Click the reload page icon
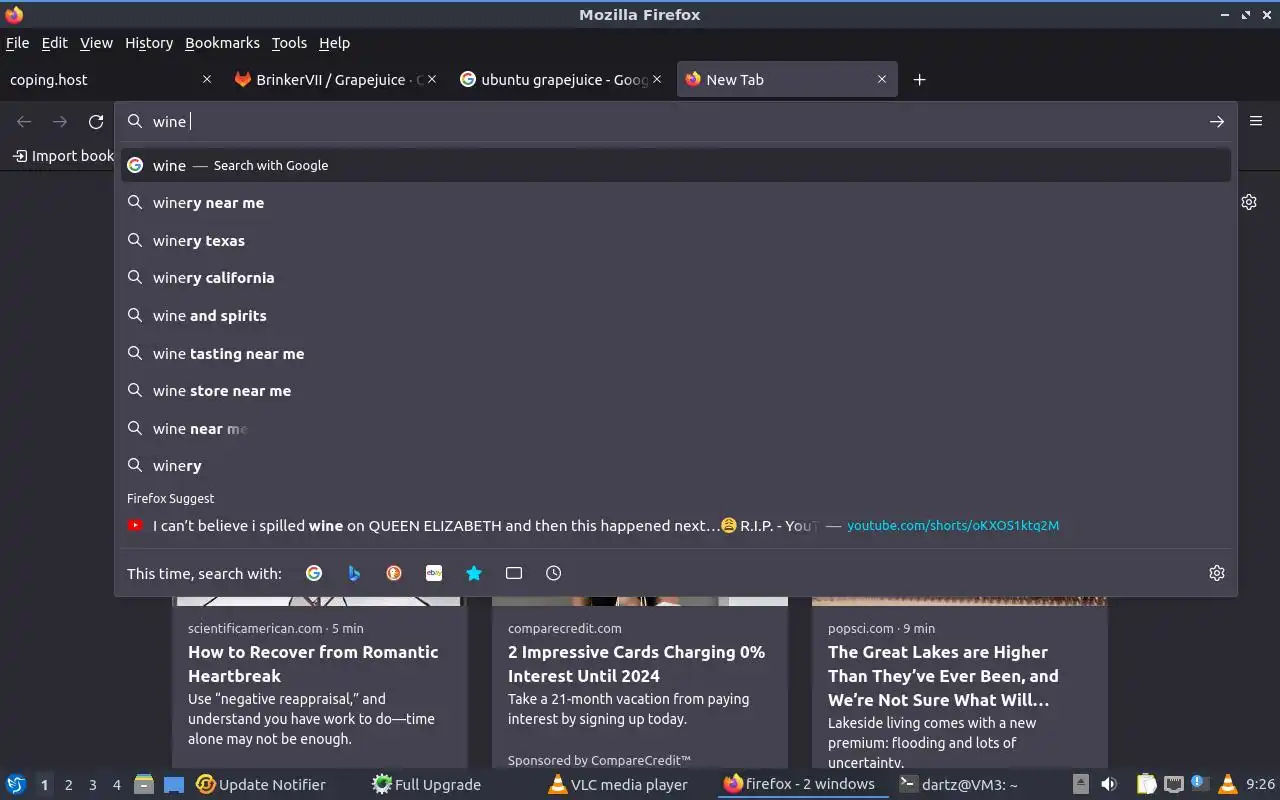The image size is (1280, 800). 96,122
